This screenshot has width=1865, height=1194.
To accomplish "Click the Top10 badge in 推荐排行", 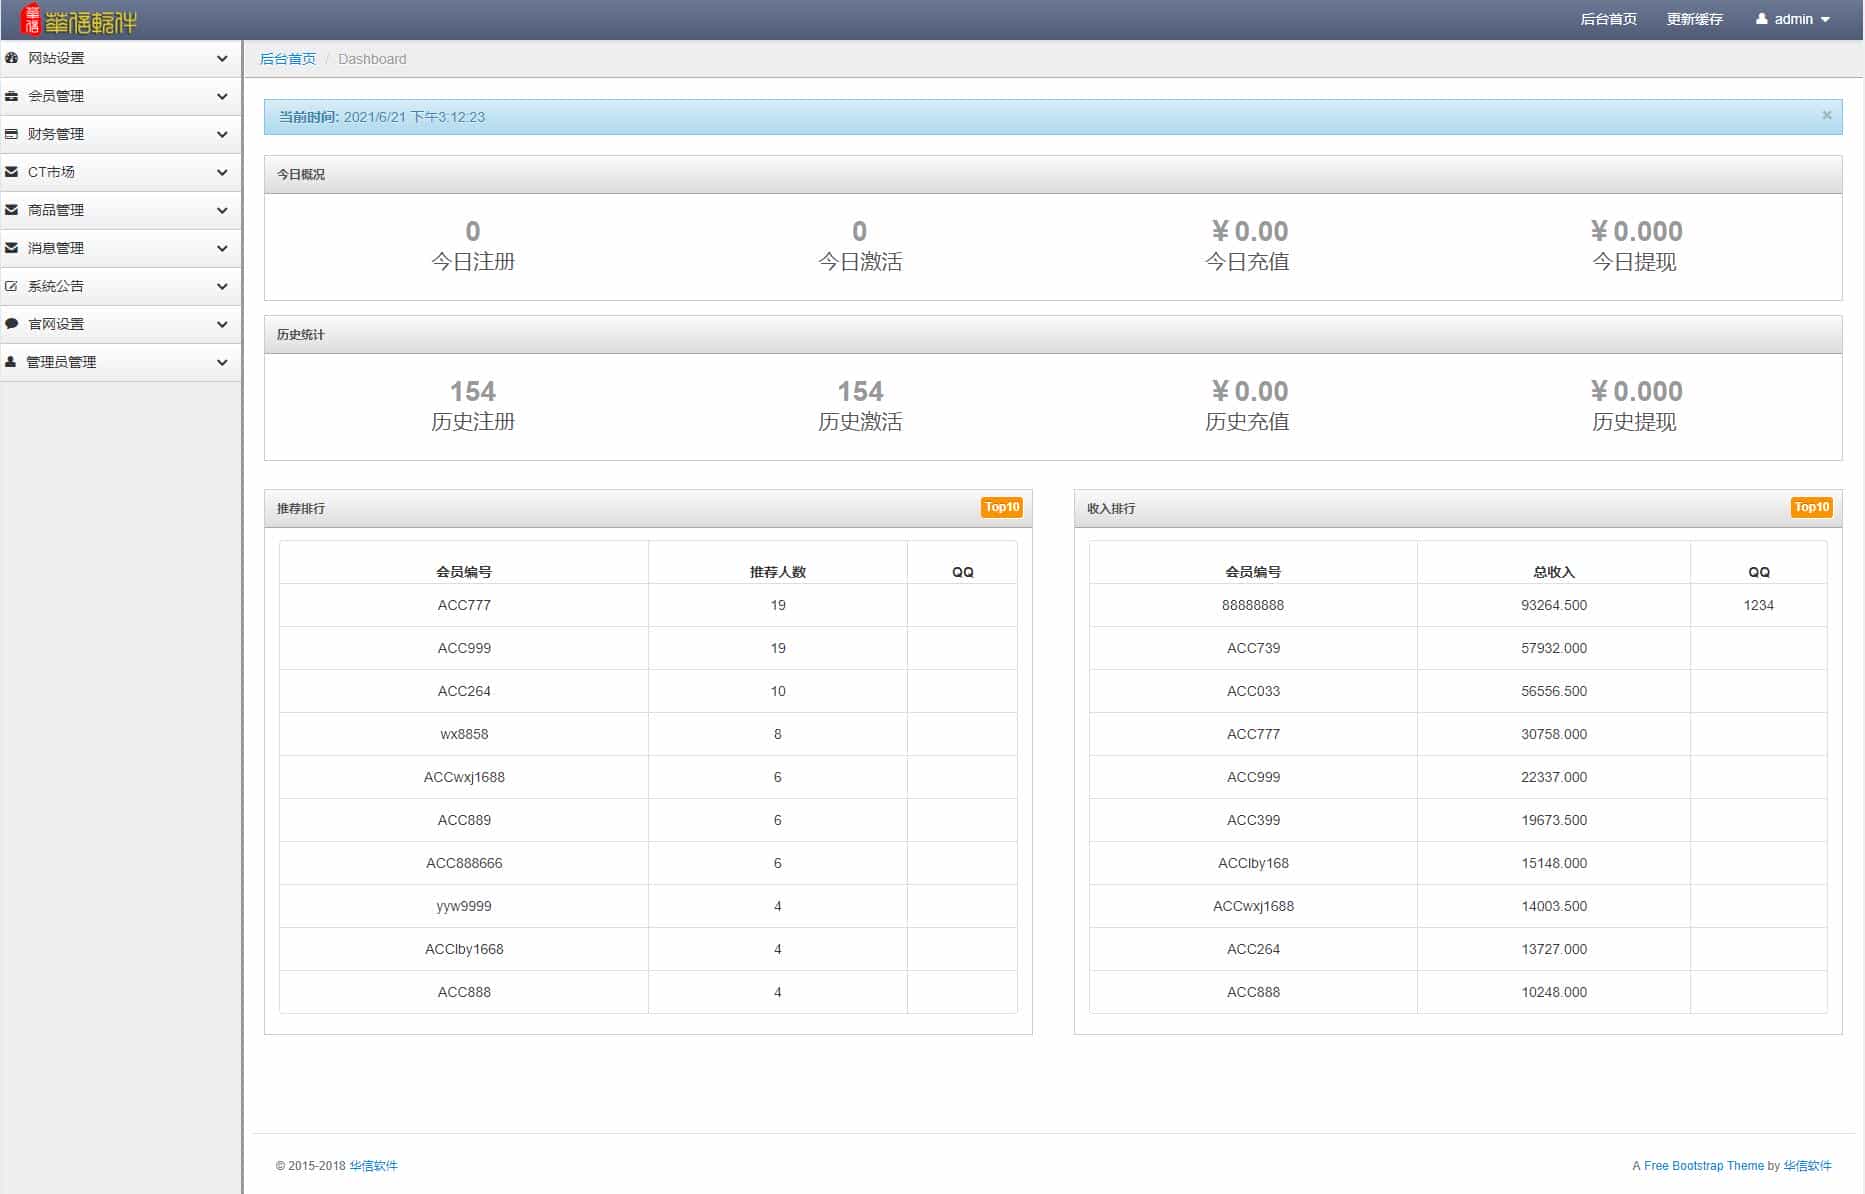I will tap(1001, 507).
